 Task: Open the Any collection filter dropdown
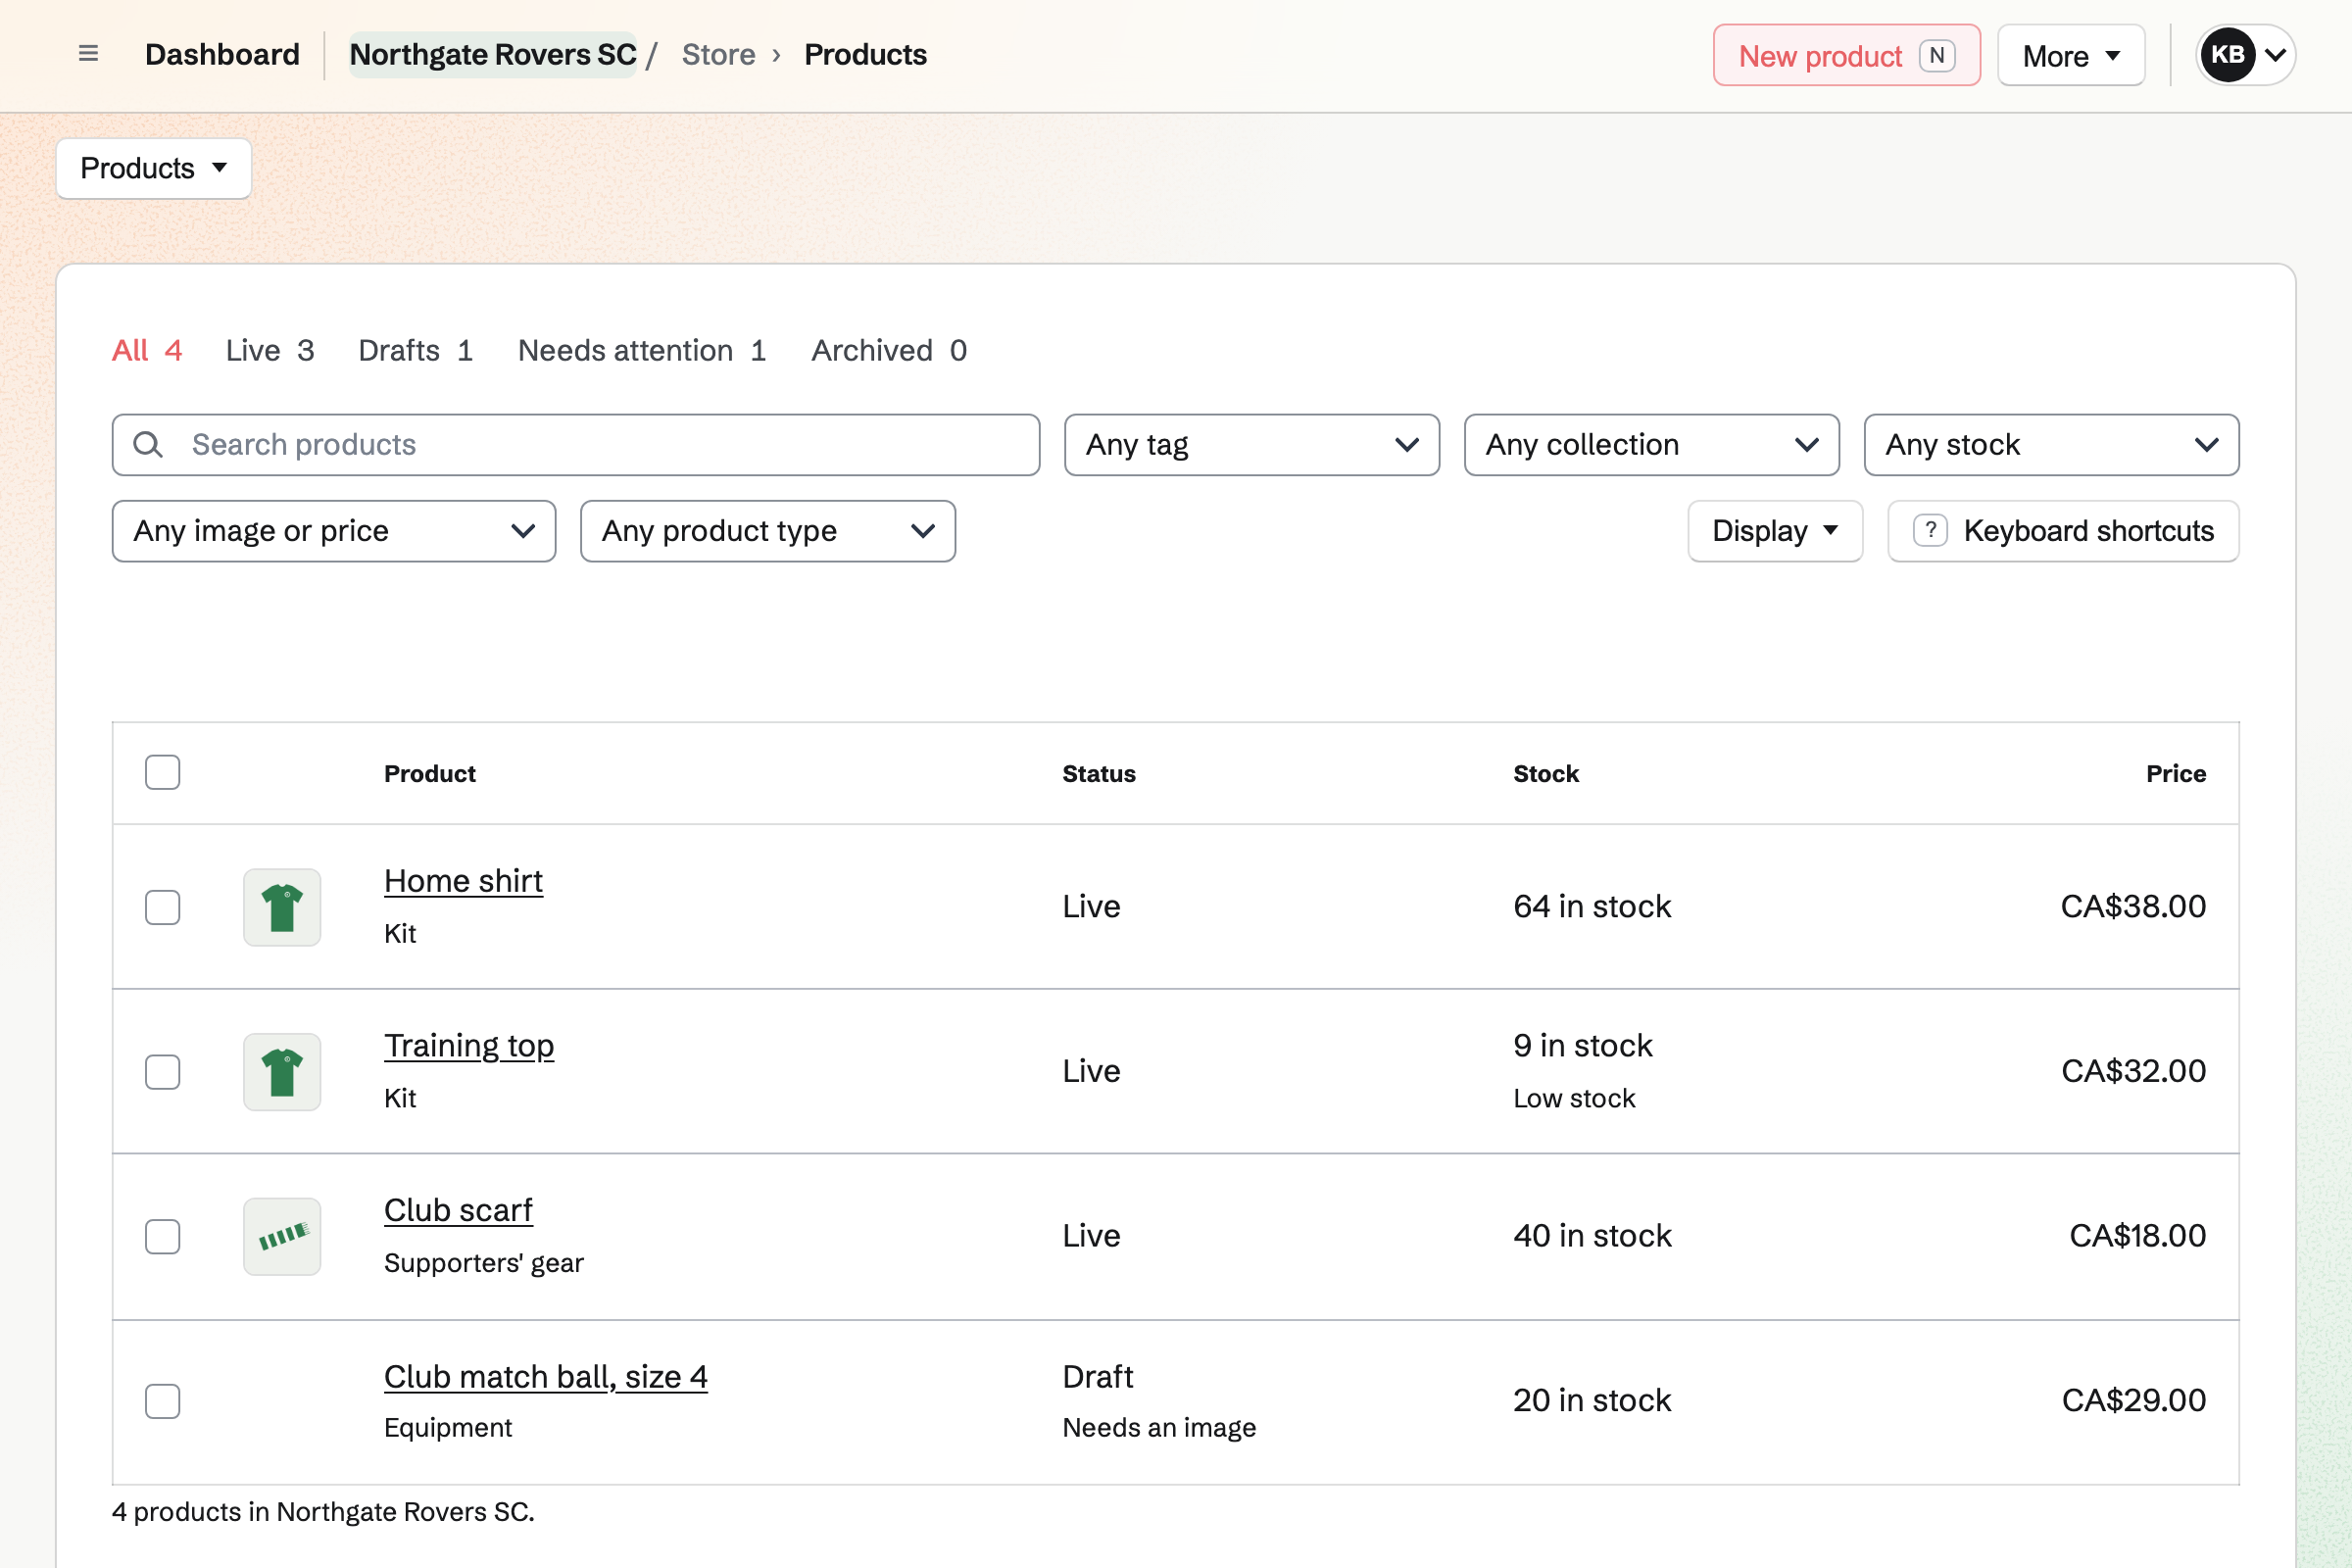coord(1652,445)
